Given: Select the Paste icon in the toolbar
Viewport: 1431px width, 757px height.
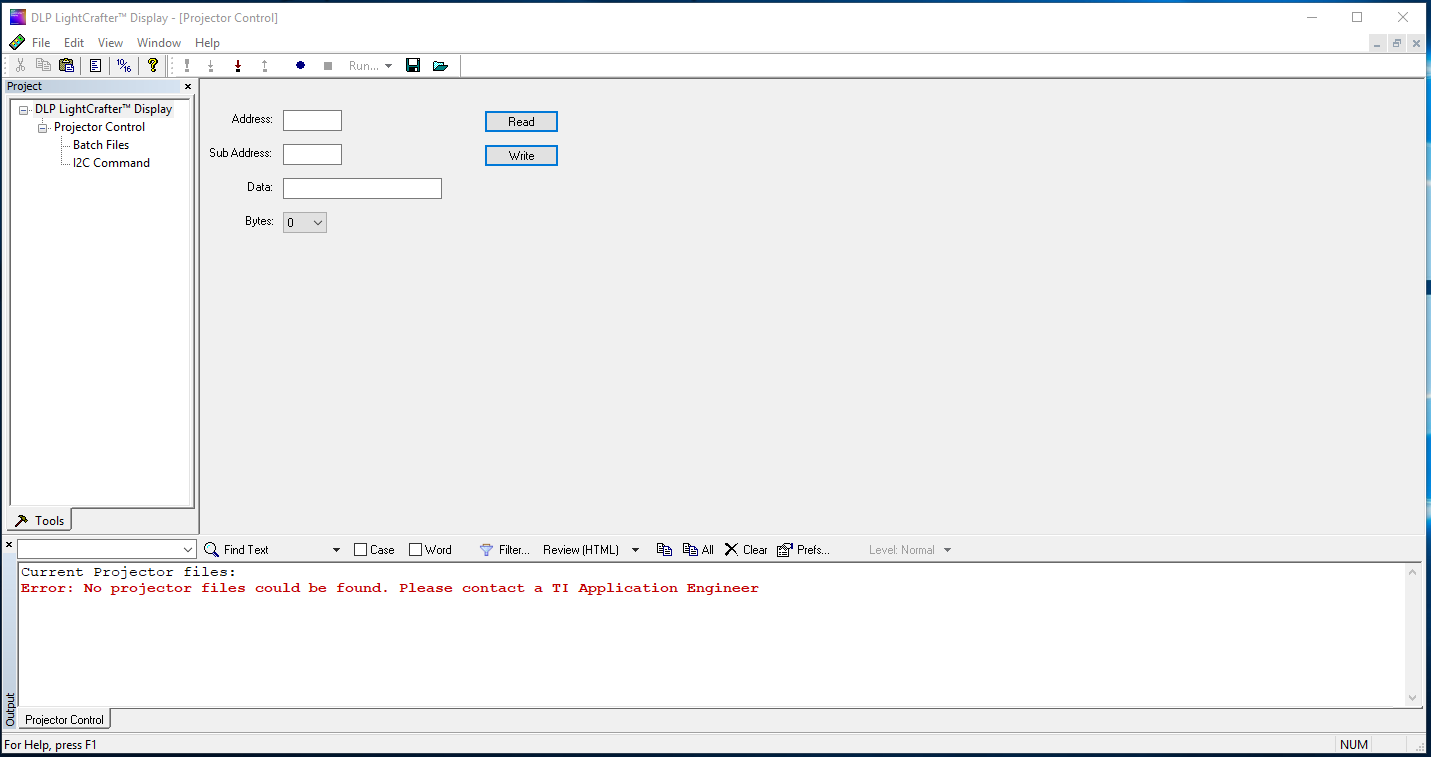Looking at the screenshot, I should pyautogui.click(x=66, y=65).
